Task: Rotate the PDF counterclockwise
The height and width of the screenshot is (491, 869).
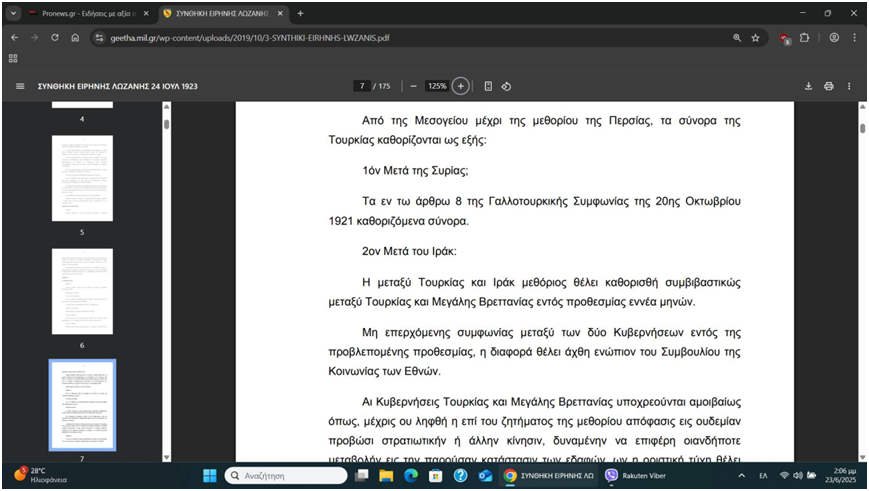Action: click(506, 87)
